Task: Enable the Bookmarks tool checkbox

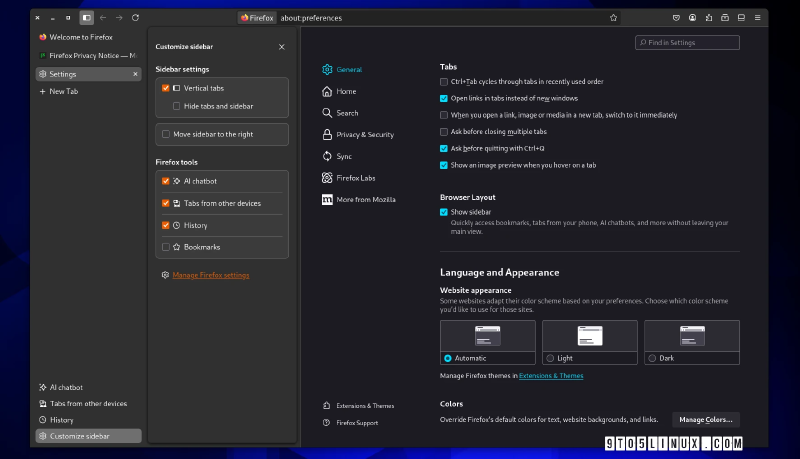Action: click(166, 247)
